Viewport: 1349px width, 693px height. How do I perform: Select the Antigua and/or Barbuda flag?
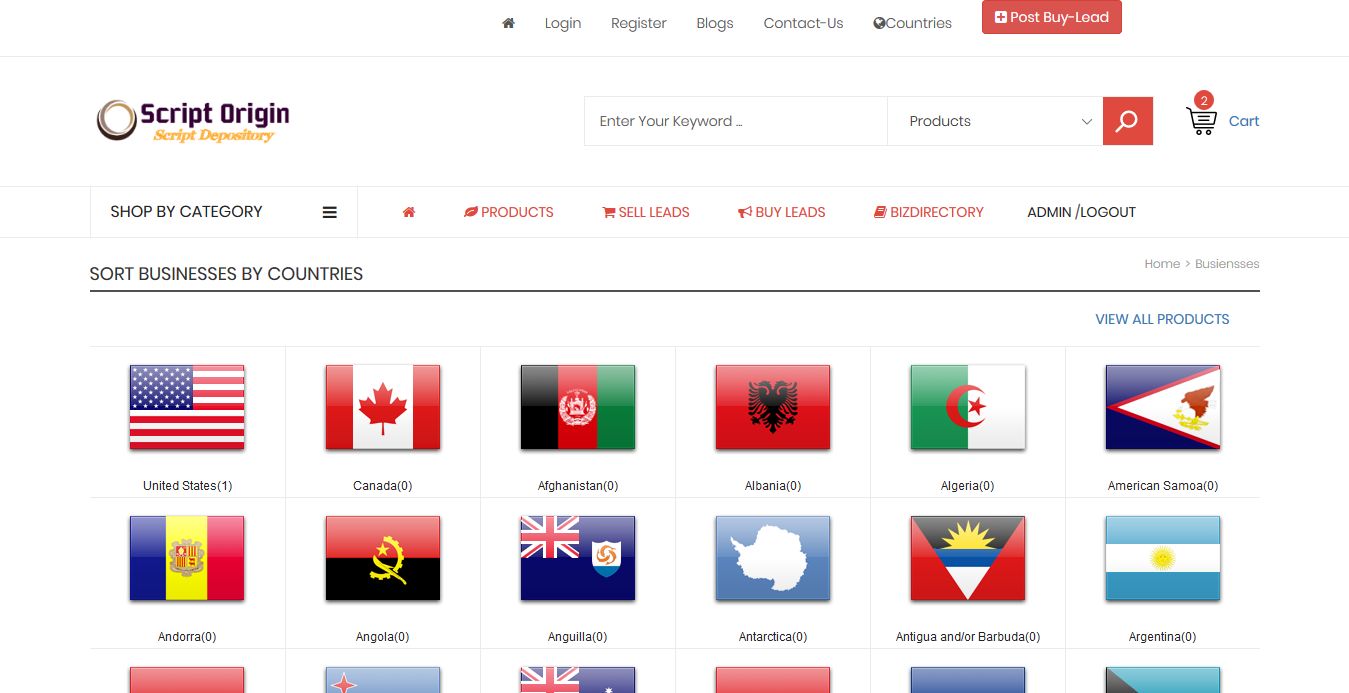pyautogui.click(x=968, y=558)
